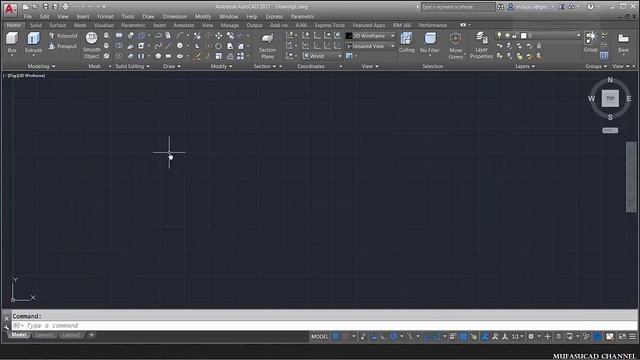The height and width of the screenshot is (360, 640).
Task: Click the Smooth Object mesh tool
Action: [91, 45]
